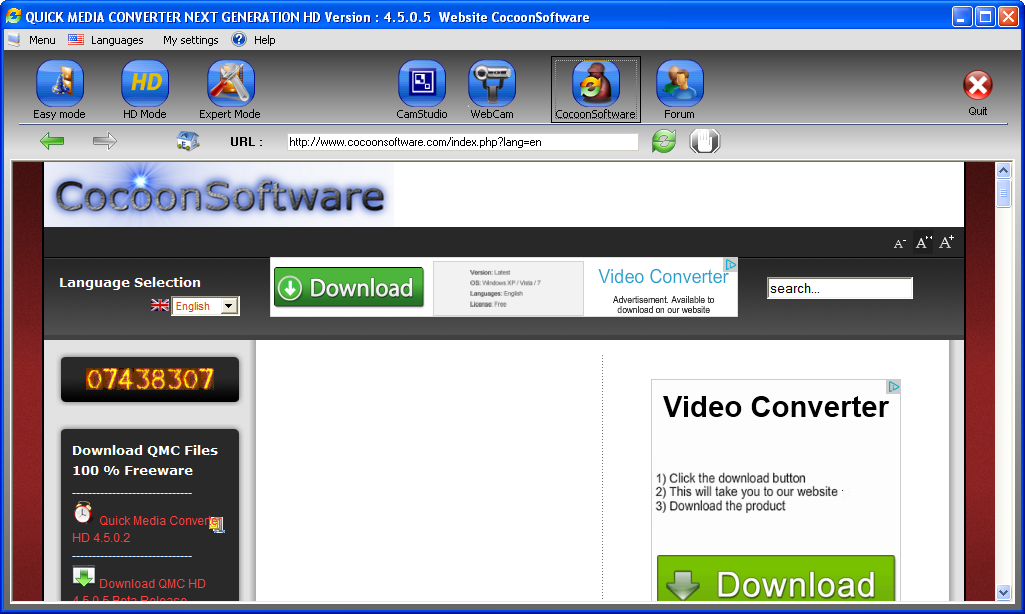Open the Forum page
Screen dimensions: 1025x614
coord(679,90)
